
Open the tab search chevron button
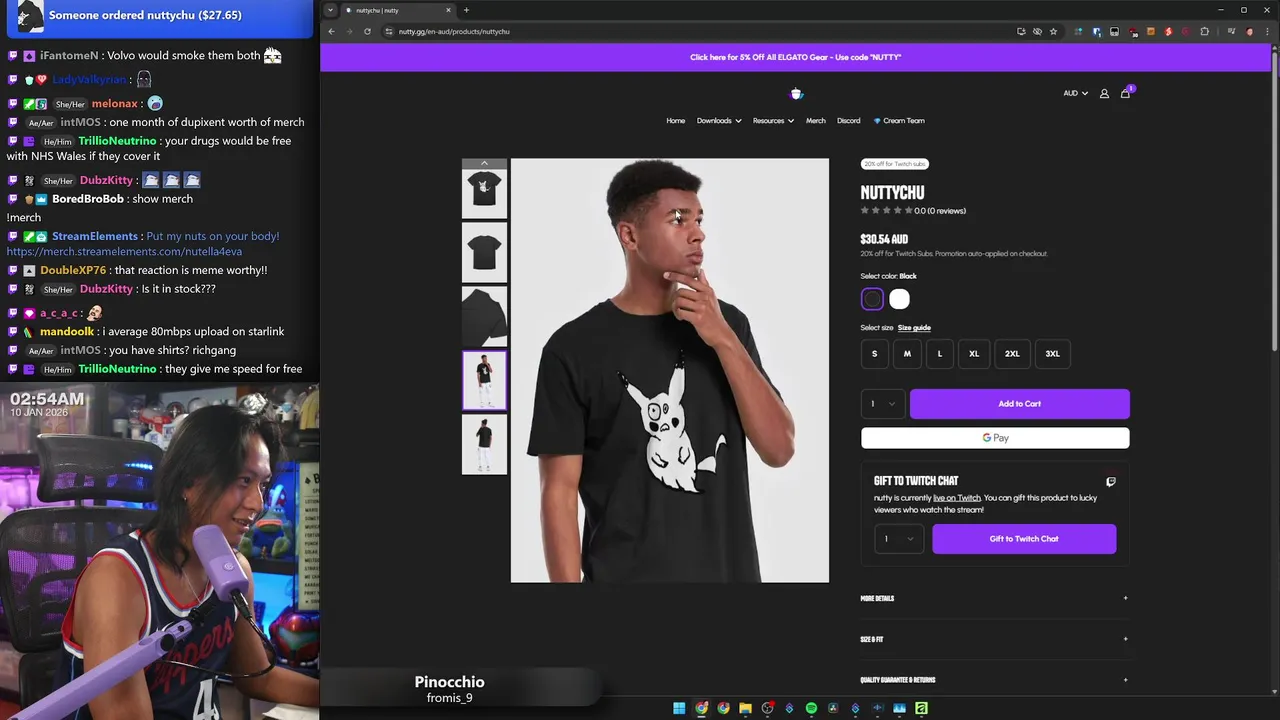tap(330, 10)
